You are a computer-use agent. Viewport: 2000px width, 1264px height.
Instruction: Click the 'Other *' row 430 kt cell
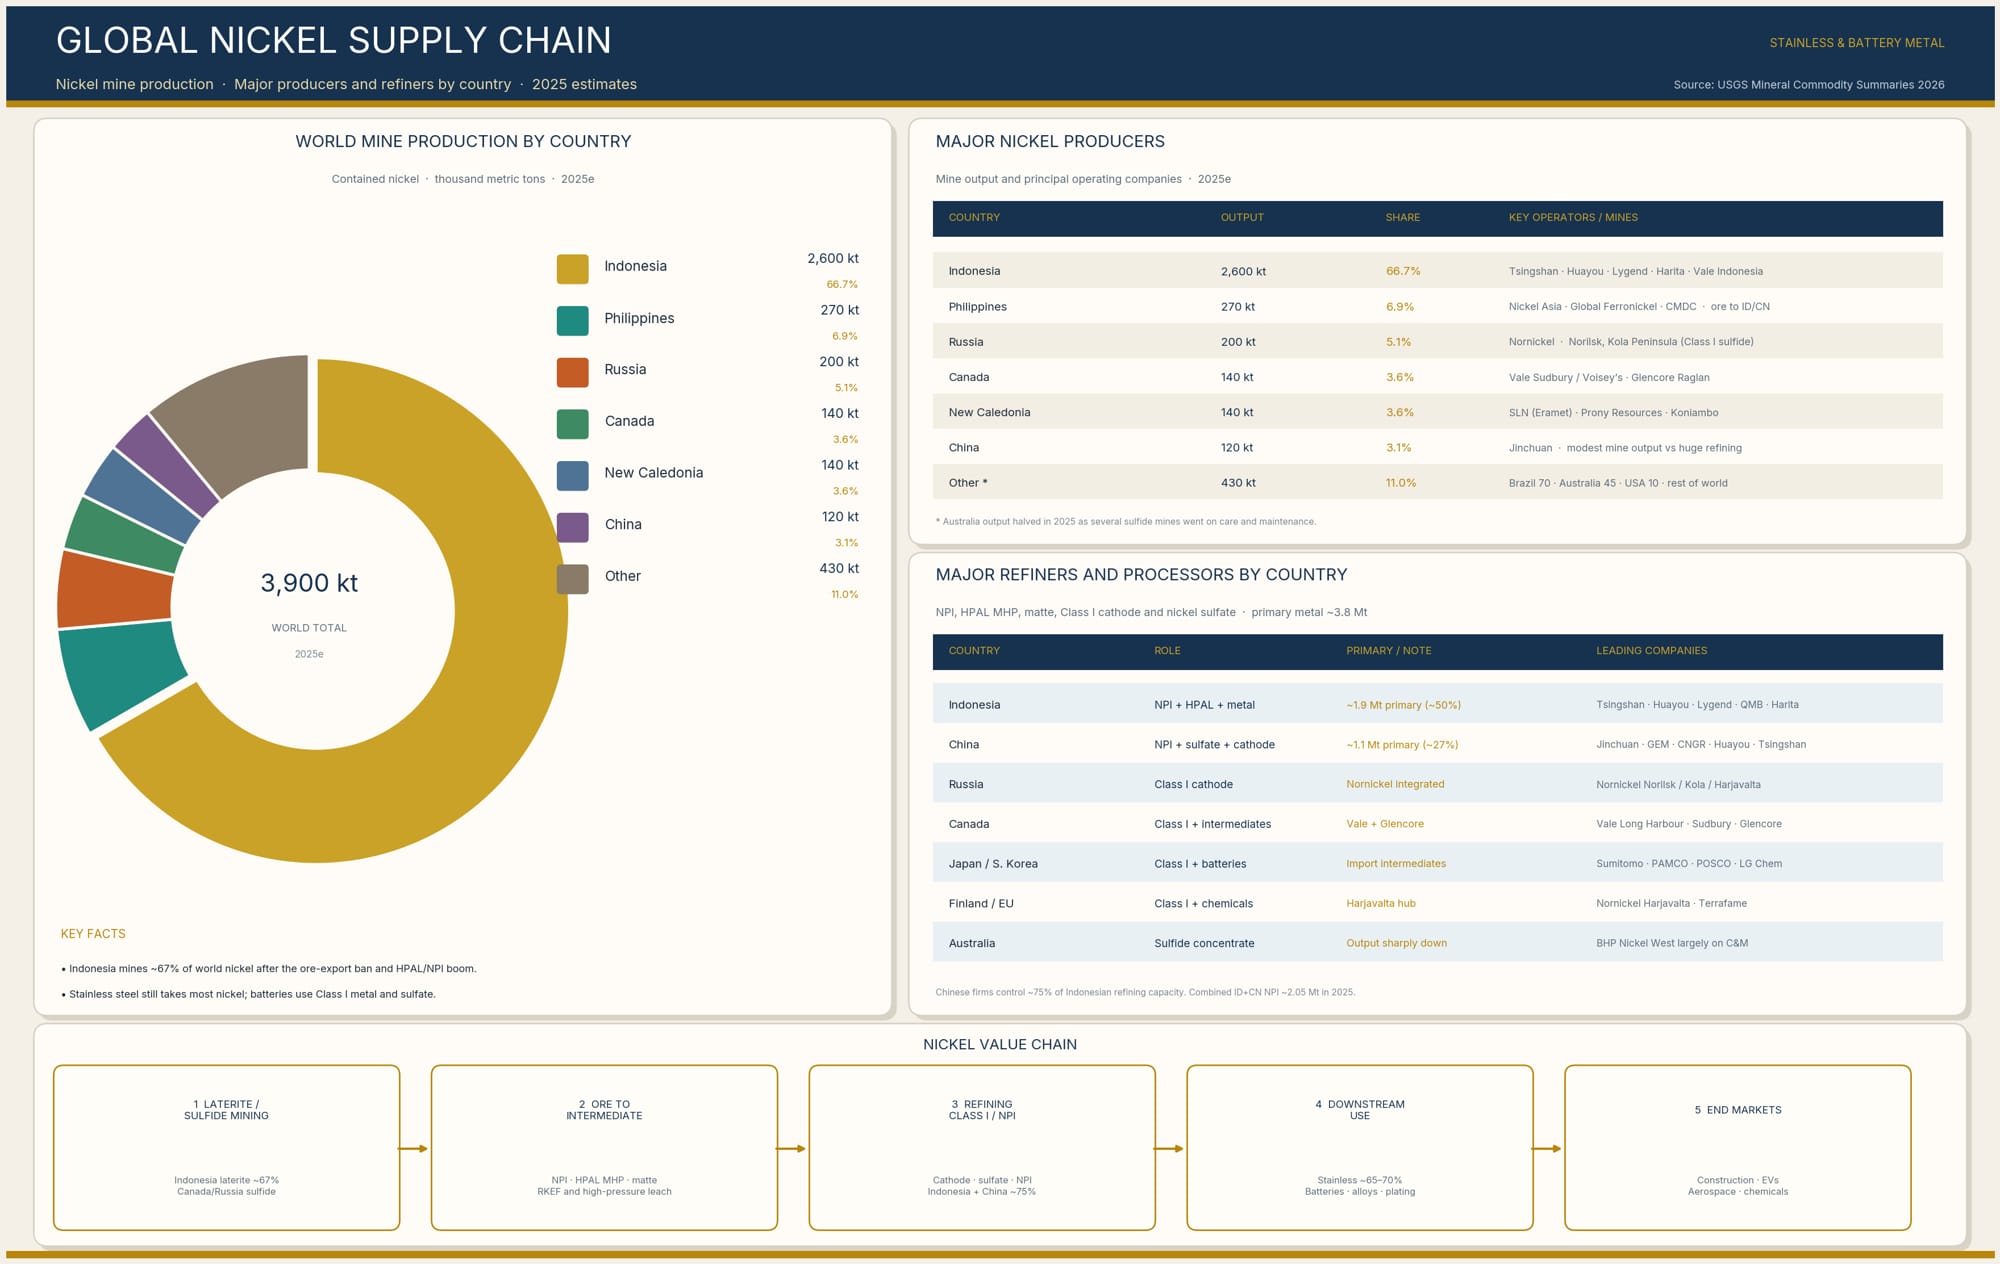(x=1238, y=483)
